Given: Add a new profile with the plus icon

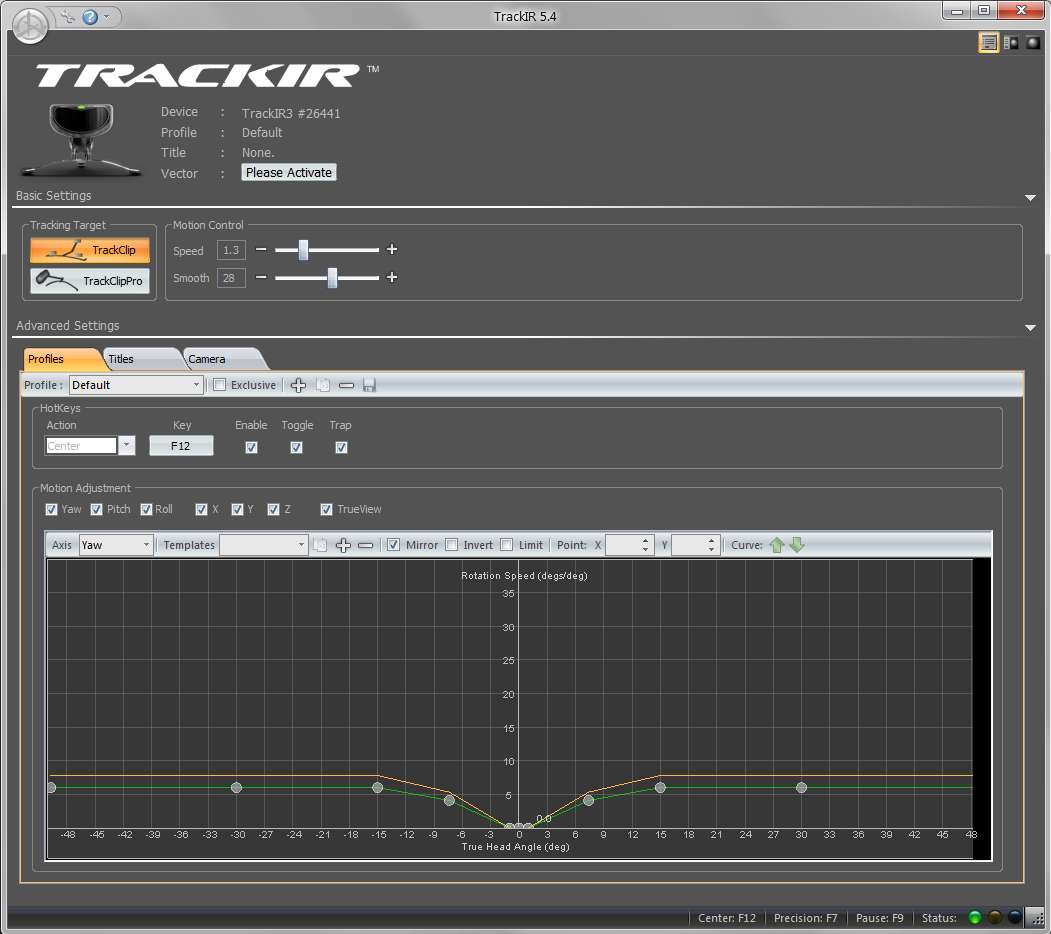Looking at the screenshot, I should tap(298, 385).
